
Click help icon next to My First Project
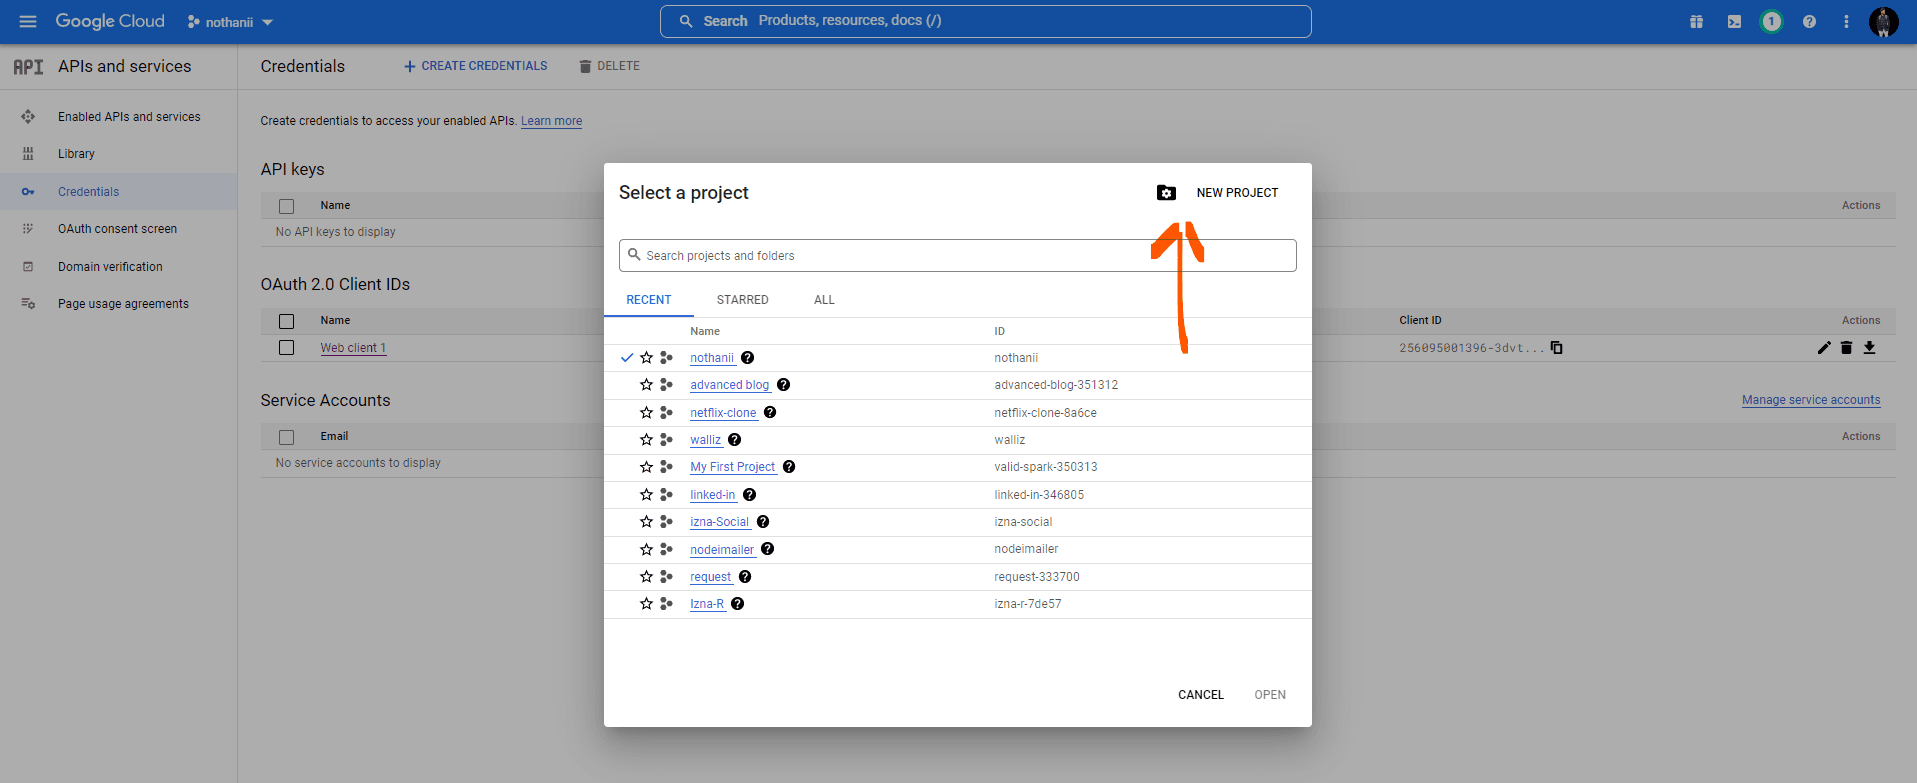point(789,466)
